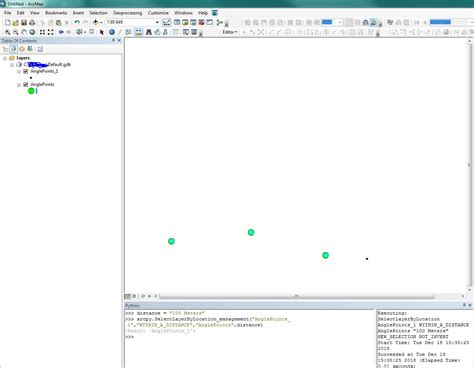Activate the Identify tool
The height and width of the screenshot is (368, 474).
pyautogui.click(x=112, y=32)
